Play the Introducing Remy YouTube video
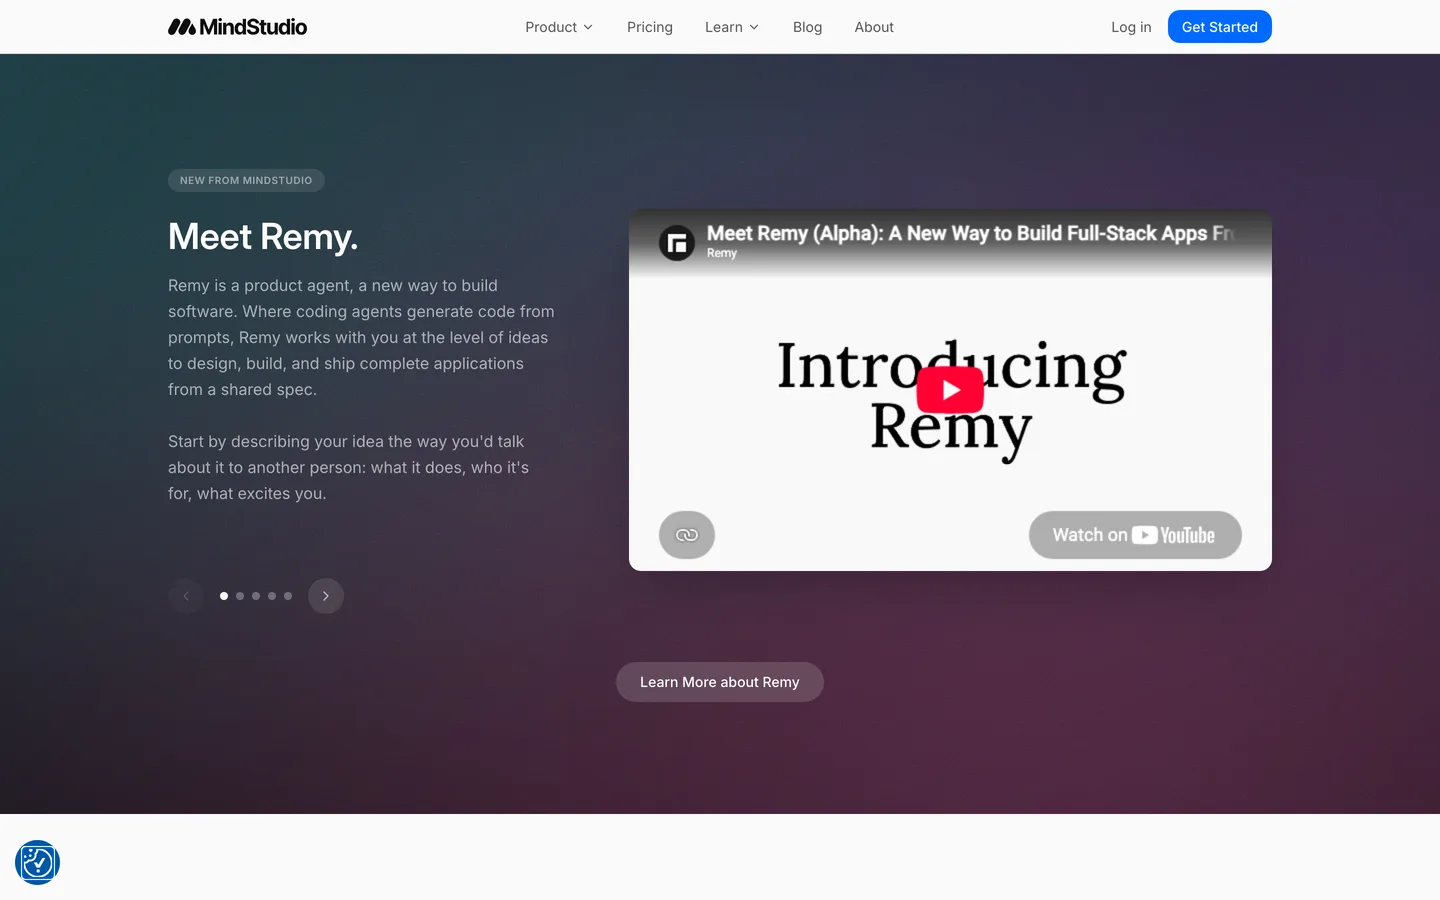 click(950, 390)
